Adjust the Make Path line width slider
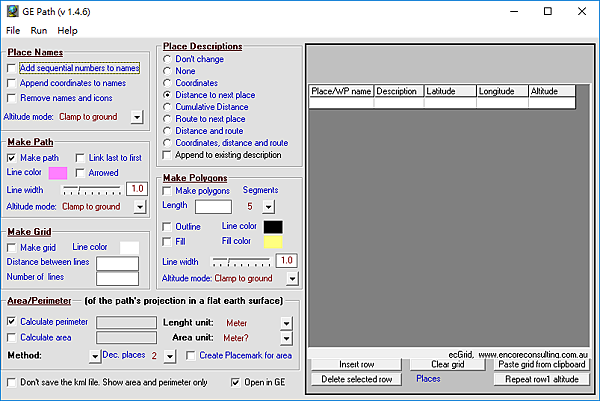Screen dimensions: 600x401 tap(91, 190)
